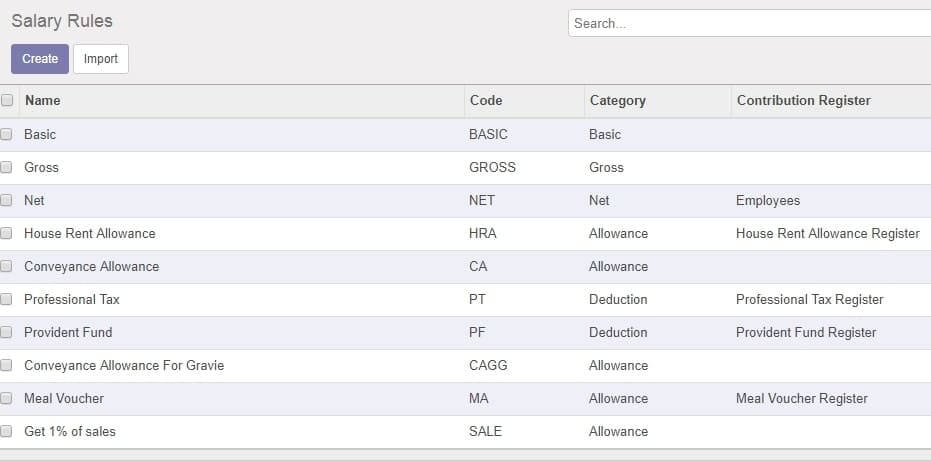Mark the Professional Tax row checkbox
This screenshot has width=931, height=461.
[6, 299]
